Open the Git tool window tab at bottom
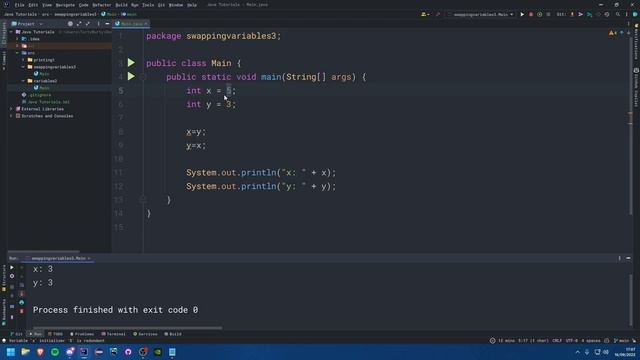640x360 pixels. pos(16,334)
